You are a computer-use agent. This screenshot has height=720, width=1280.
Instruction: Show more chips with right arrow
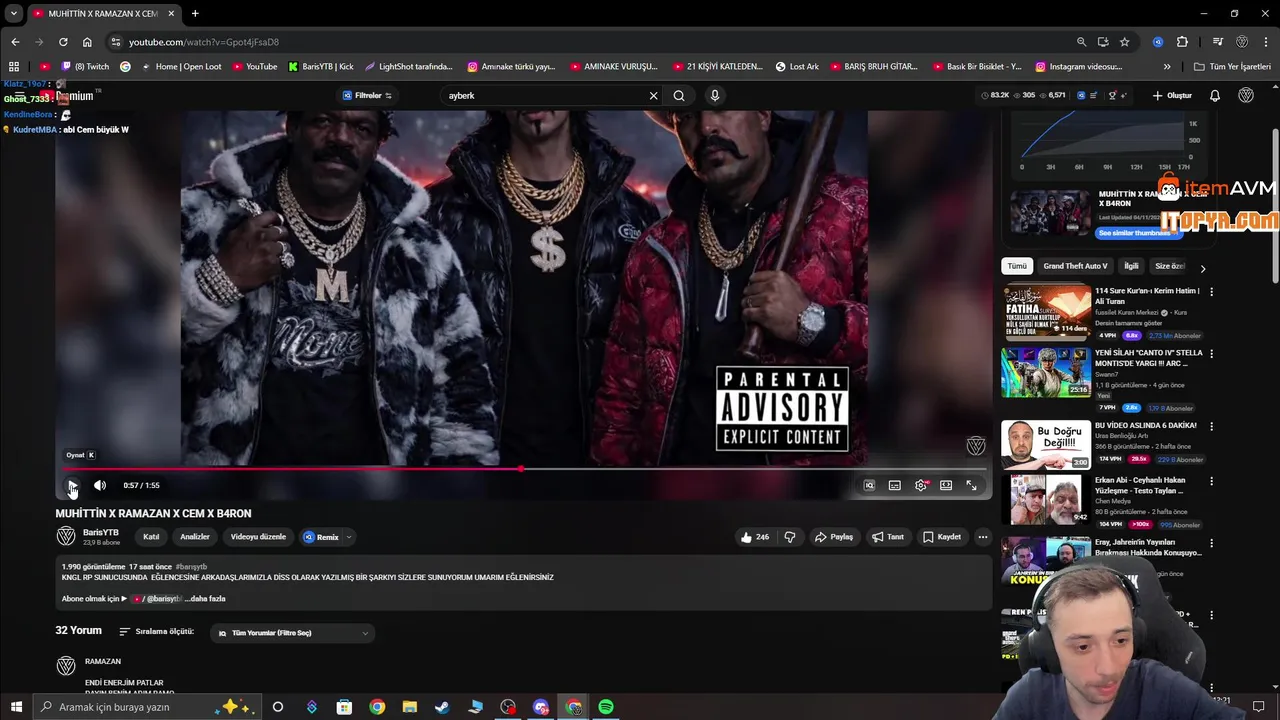point(1203,268)
